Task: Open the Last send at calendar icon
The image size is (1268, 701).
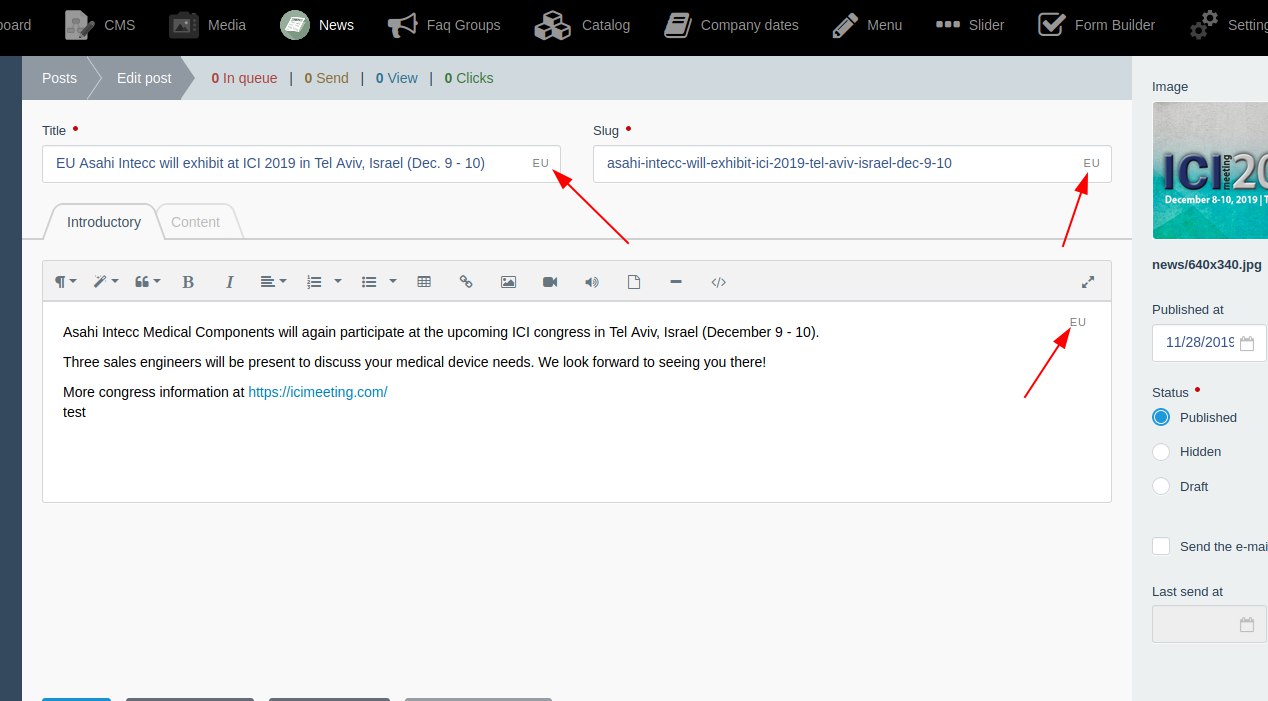Action: point(1247,624)
